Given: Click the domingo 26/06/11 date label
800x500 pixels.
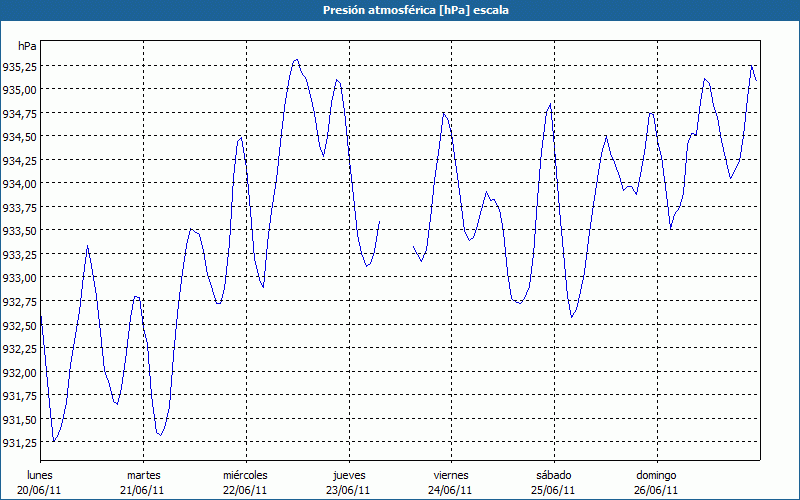Looking at the screenshot, I should [x=656, y=482].
